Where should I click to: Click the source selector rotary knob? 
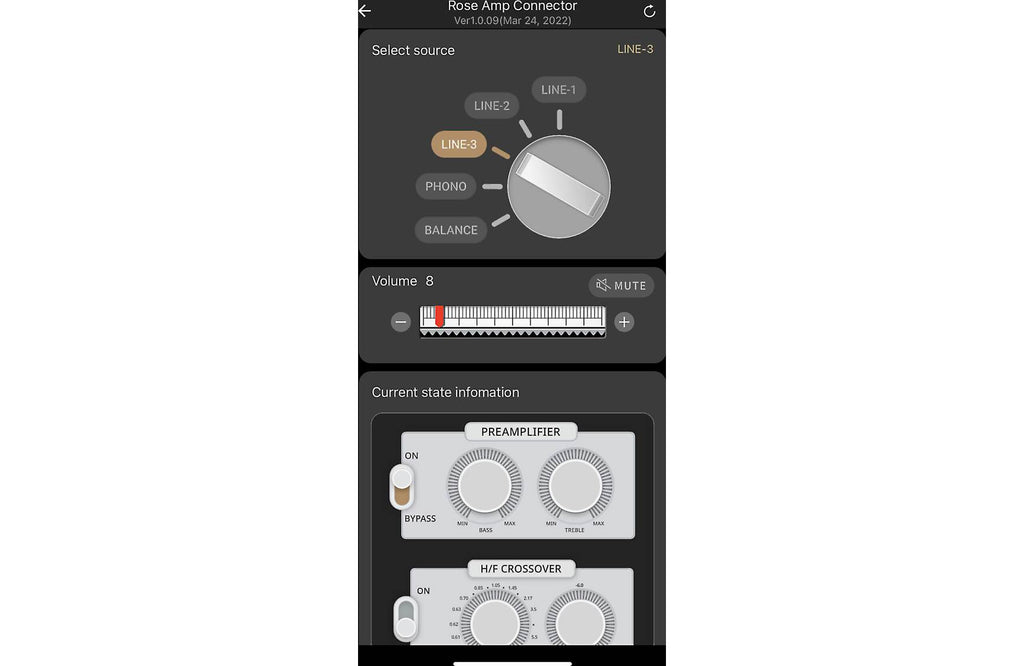coord(559,187)
